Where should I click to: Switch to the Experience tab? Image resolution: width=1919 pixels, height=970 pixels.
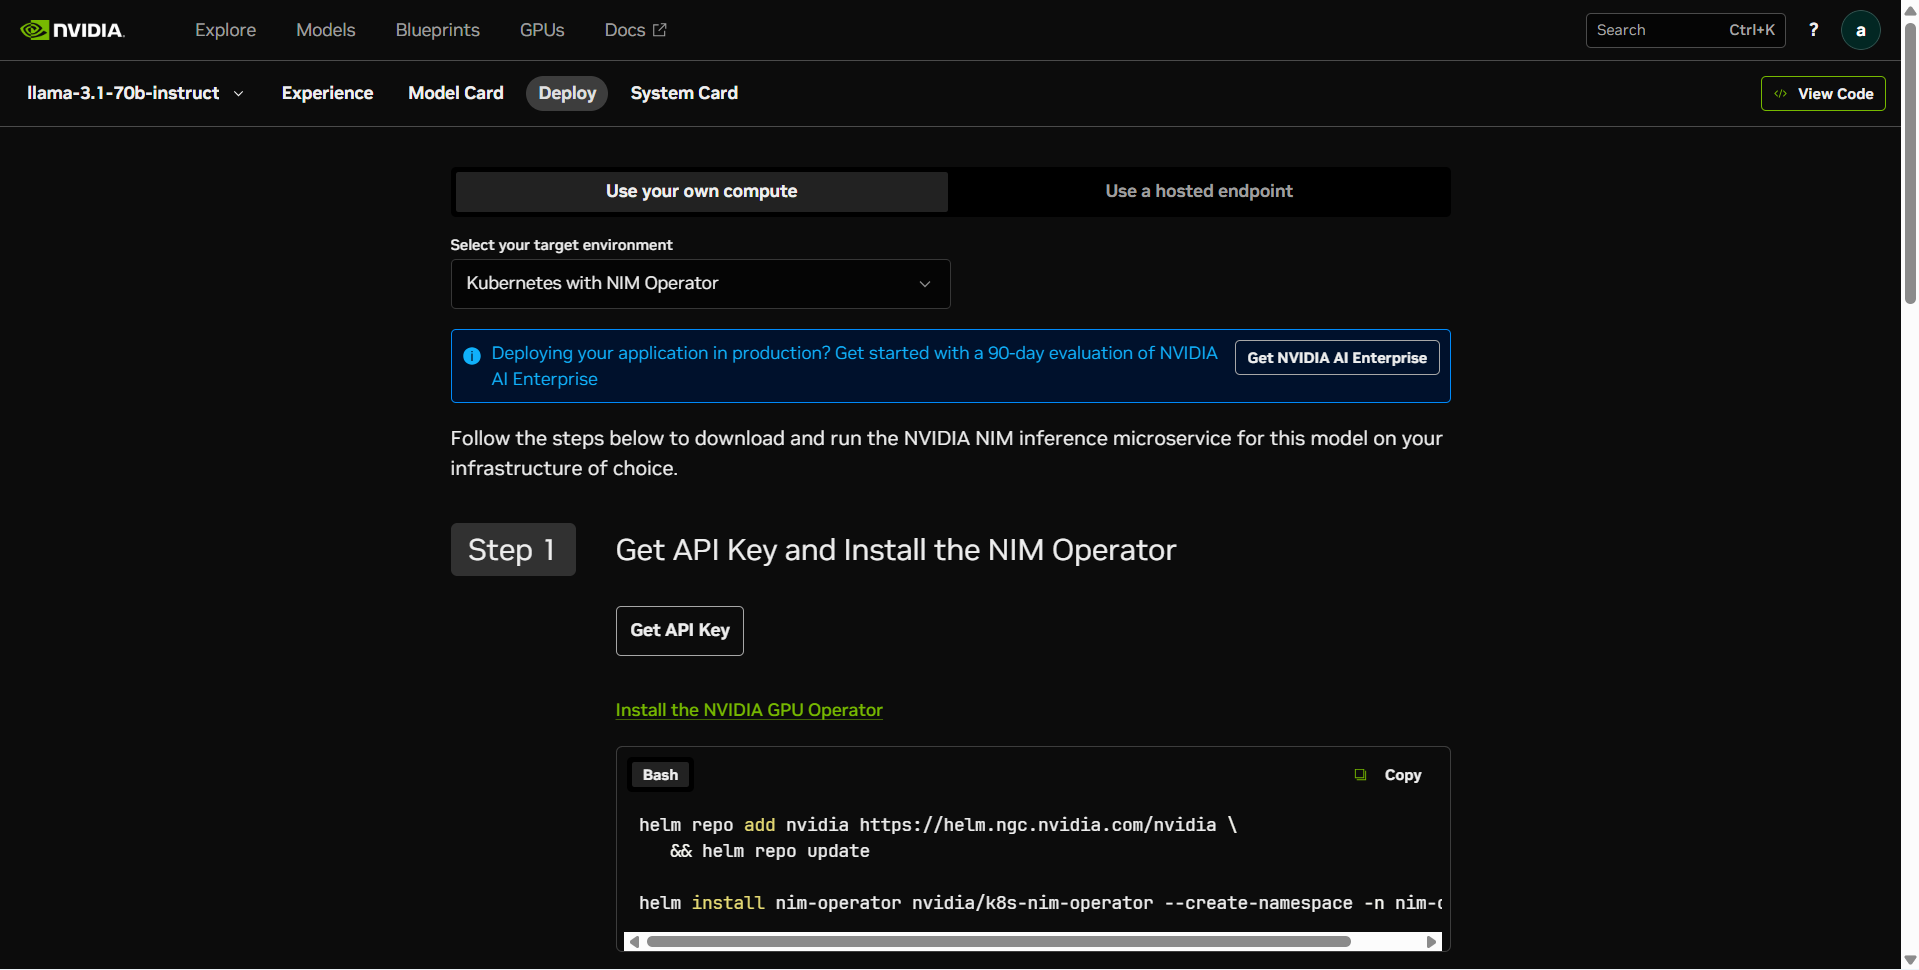327,93
